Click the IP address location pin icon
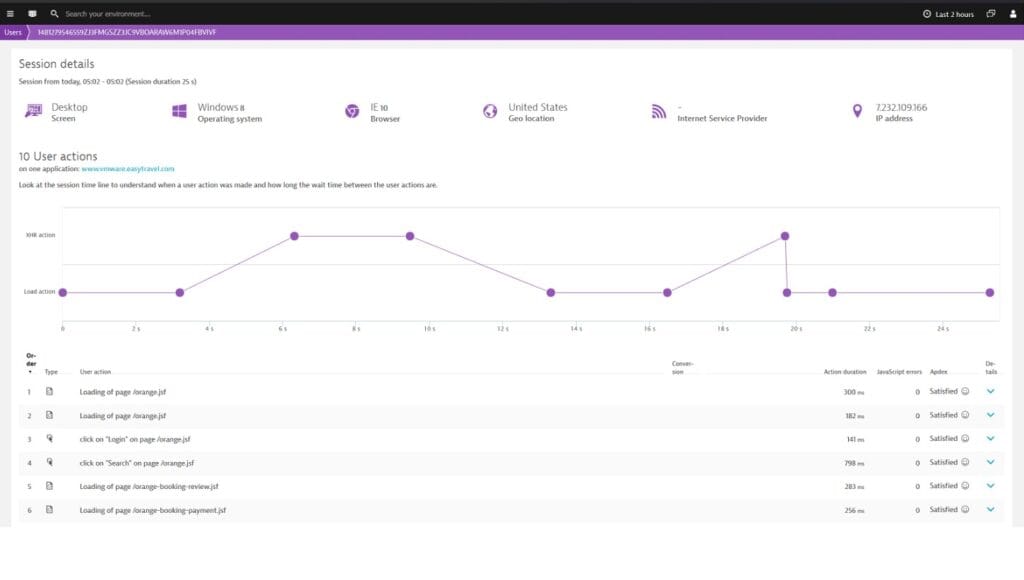 tap(857, 112)
